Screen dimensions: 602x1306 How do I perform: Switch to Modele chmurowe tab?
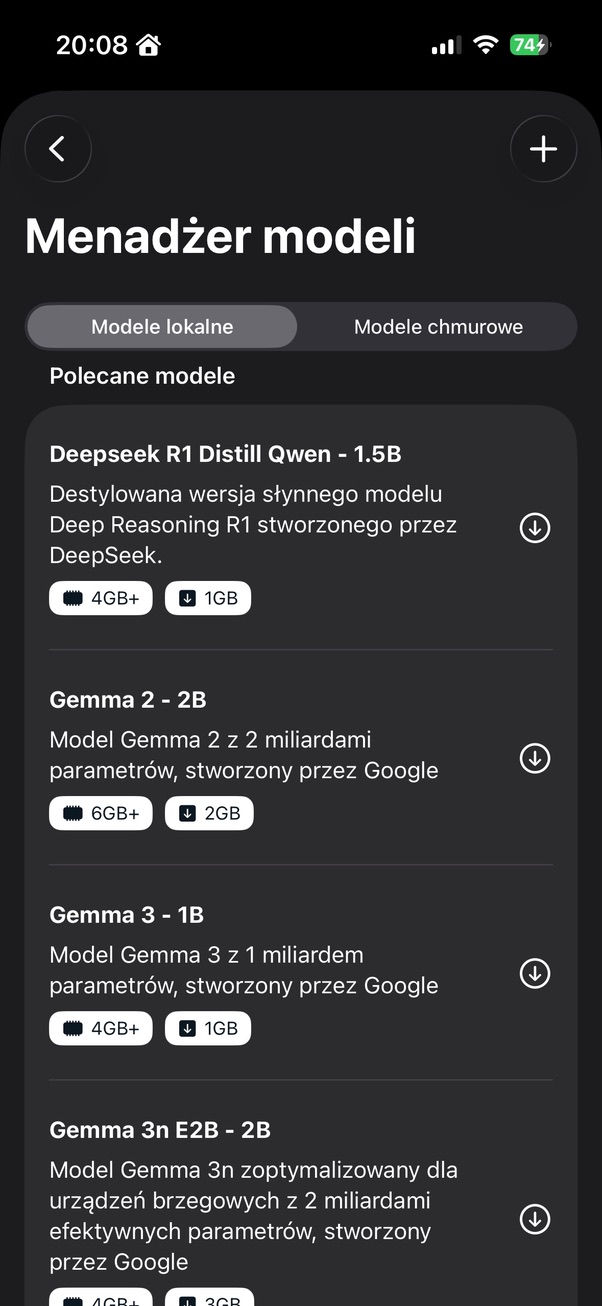pos(438,327)
